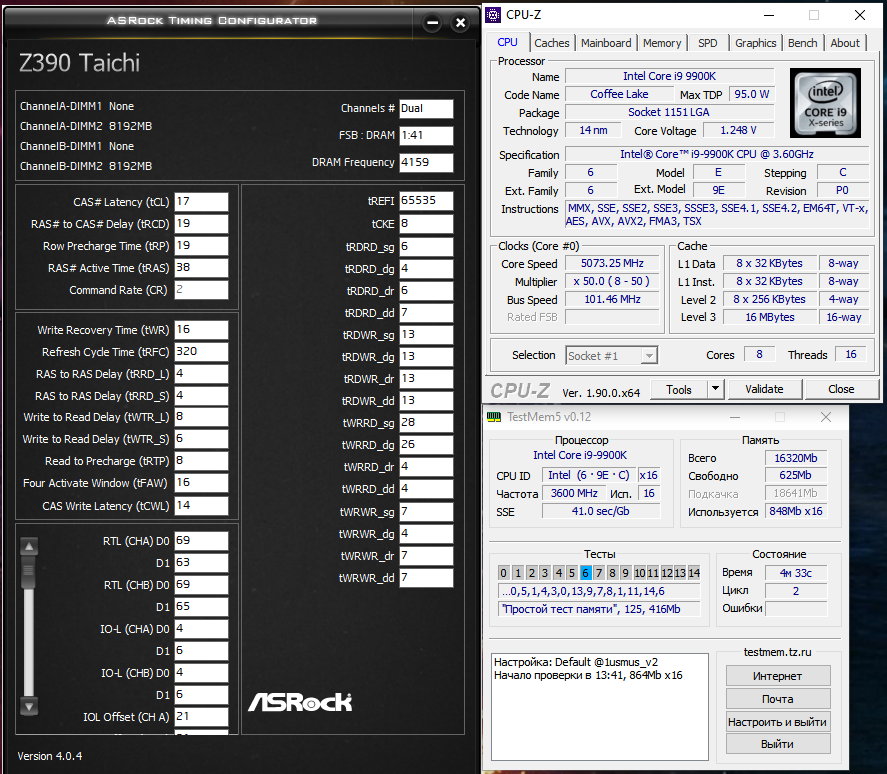Image resolution: width=887 pixels, height=774 pixels.
Task: Click the tRCD value field showing 19
Action: pyautogui.click(x=201, y=223)
